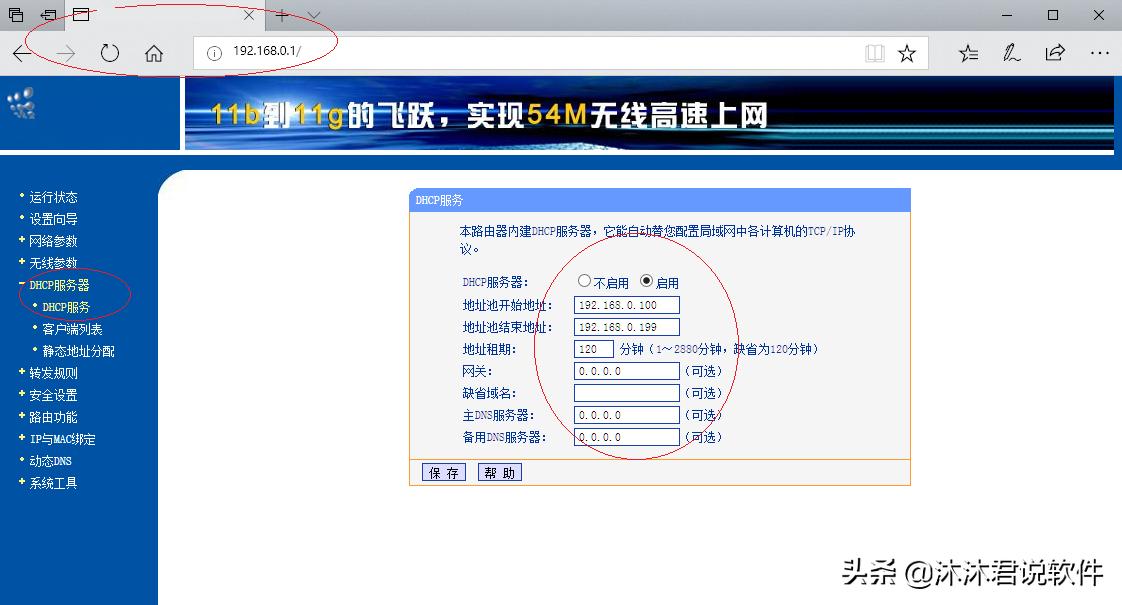Click the 地址租期 lease time input field

[x=594, y=348]
